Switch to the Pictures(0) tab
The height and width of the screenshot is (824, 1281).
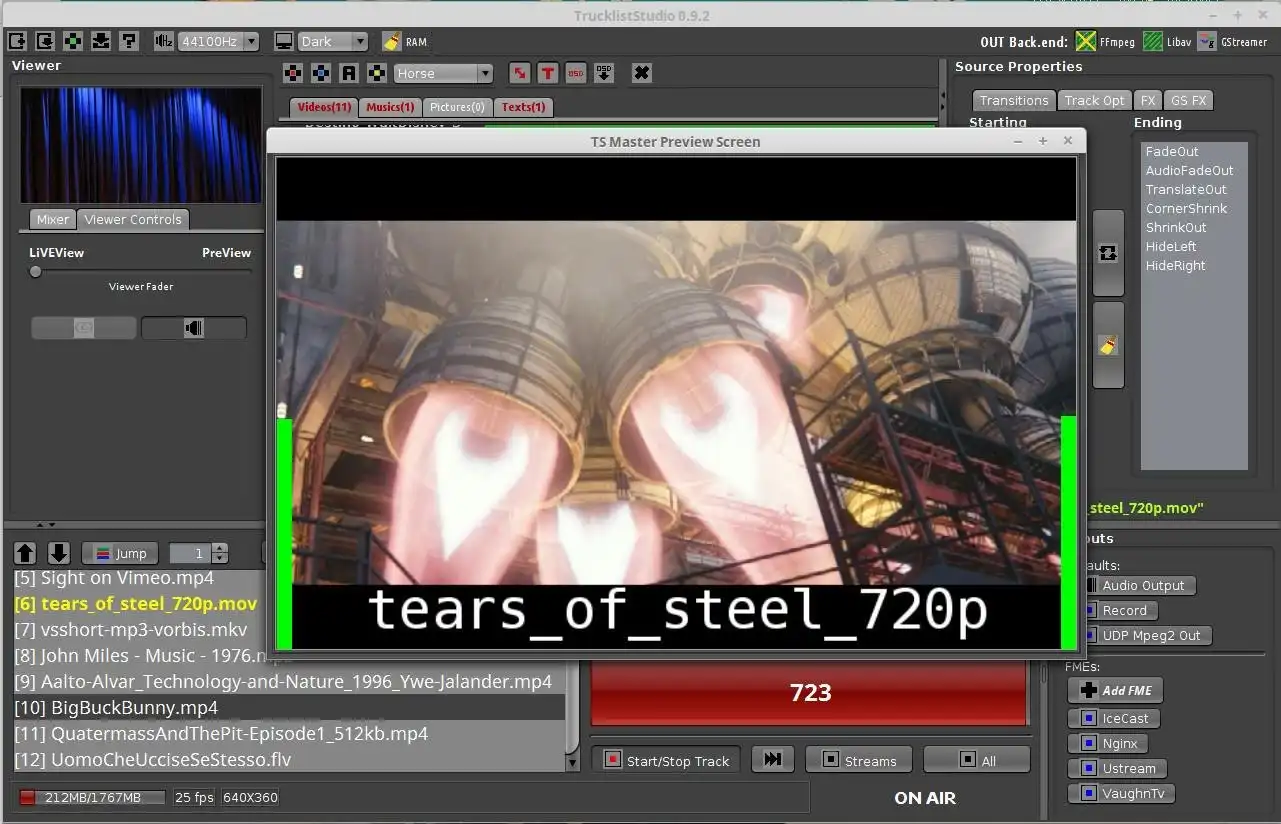[457, 107]
